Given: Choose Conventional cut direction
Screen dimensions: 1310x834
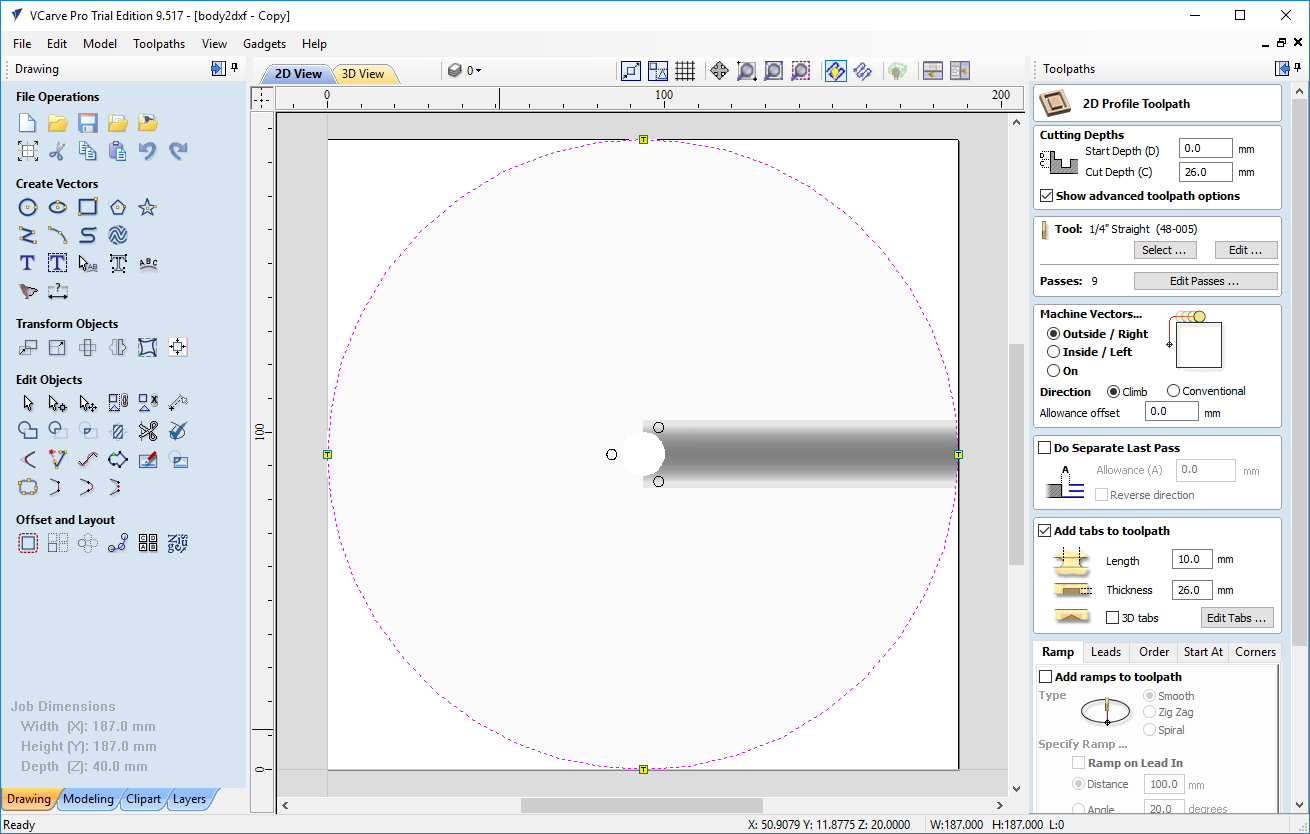Looking at the screenshot, I should click(x=1173, y=391).
